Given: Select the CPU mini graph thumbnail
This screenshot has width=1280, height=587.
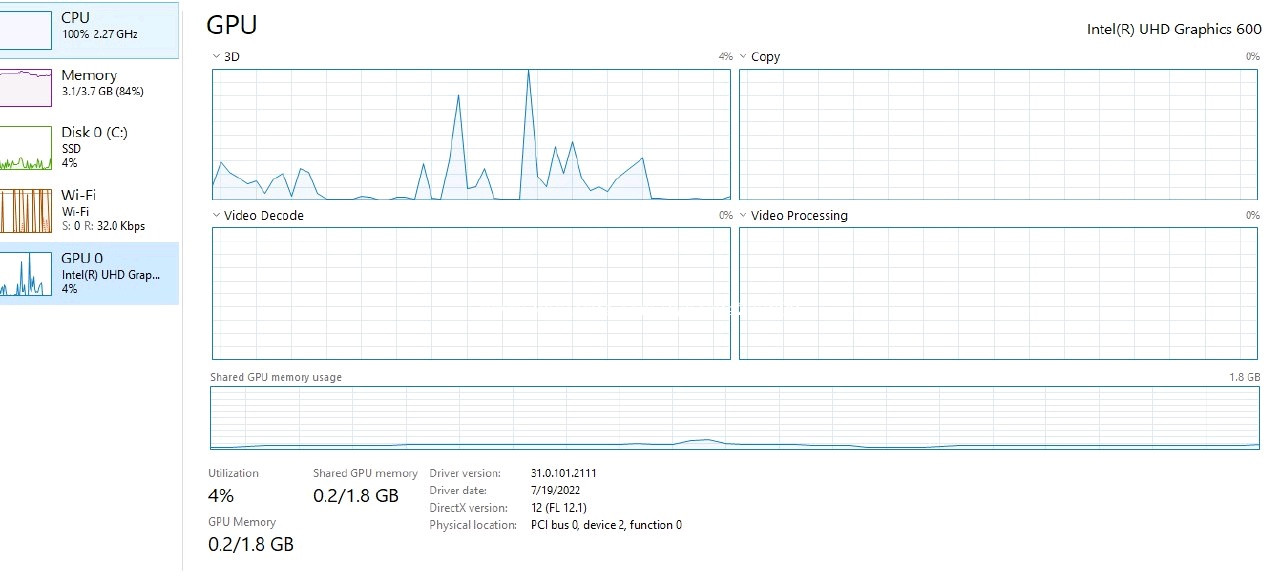Looking at the screenshot, I should [x=25, y=30].
